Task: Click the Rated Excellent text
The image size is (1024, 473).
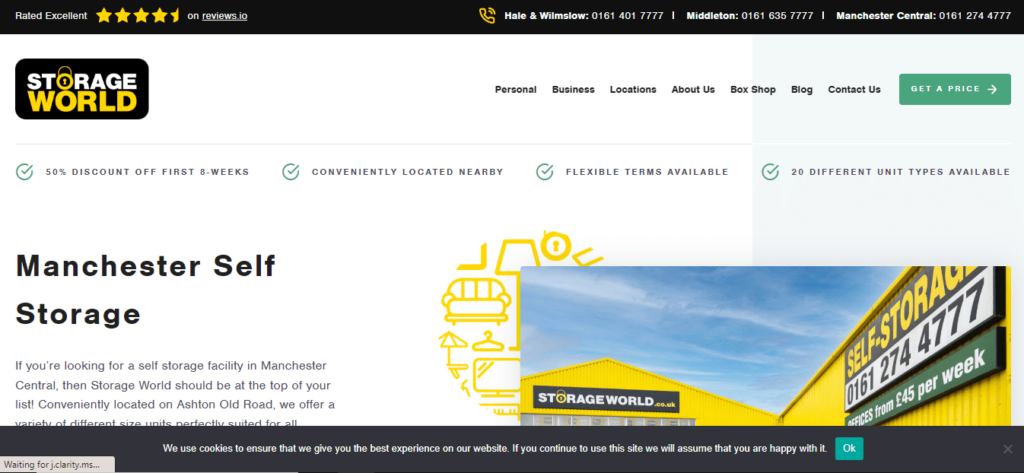Action: pyautogui.click(x=51, y=16)
